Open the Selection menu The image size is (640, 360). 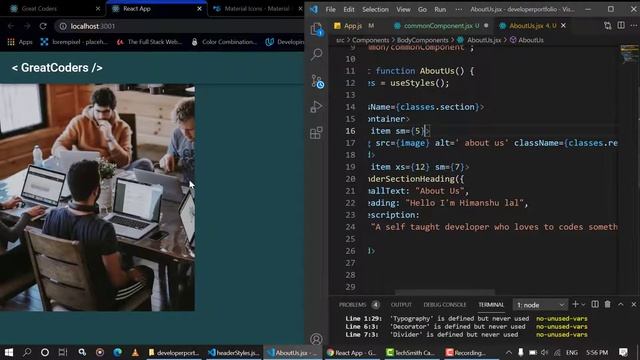pos(375,9)
